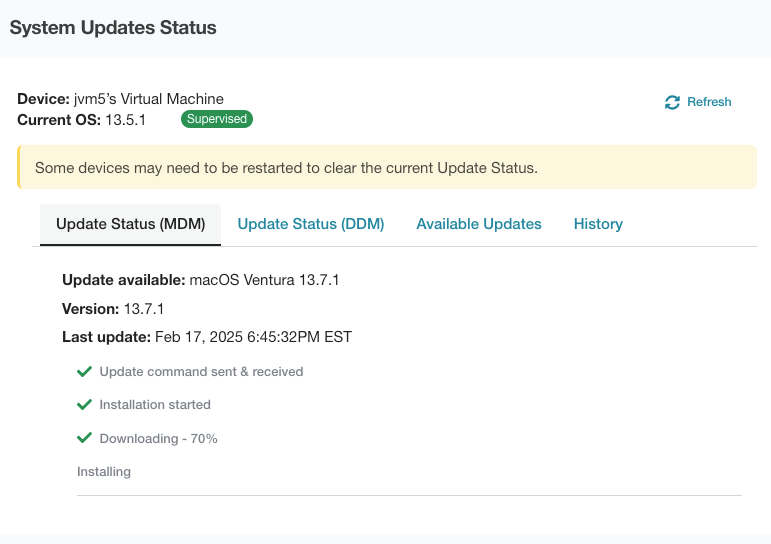771x544 pixels.
Task: Click the Update available macOS Ventura line
Action: tap(201, 280)
